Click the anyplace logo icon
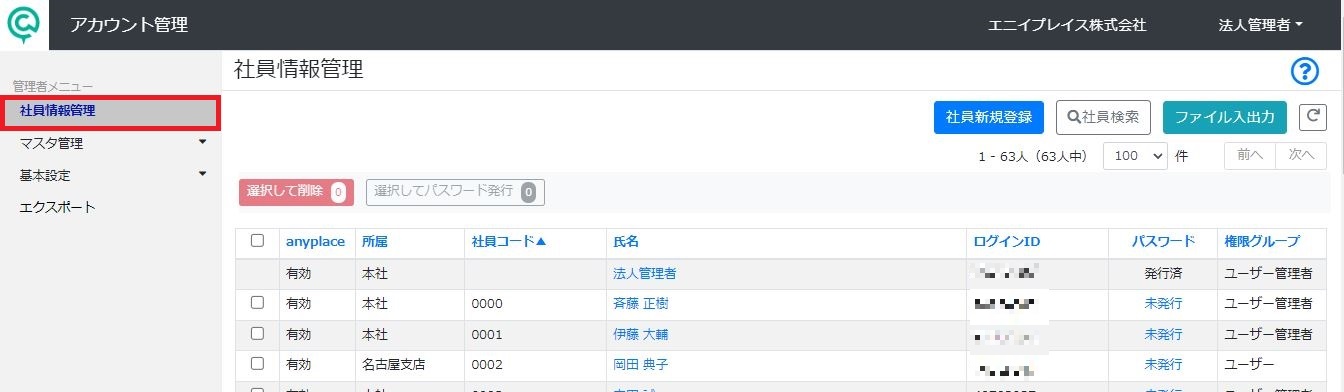 23,25
